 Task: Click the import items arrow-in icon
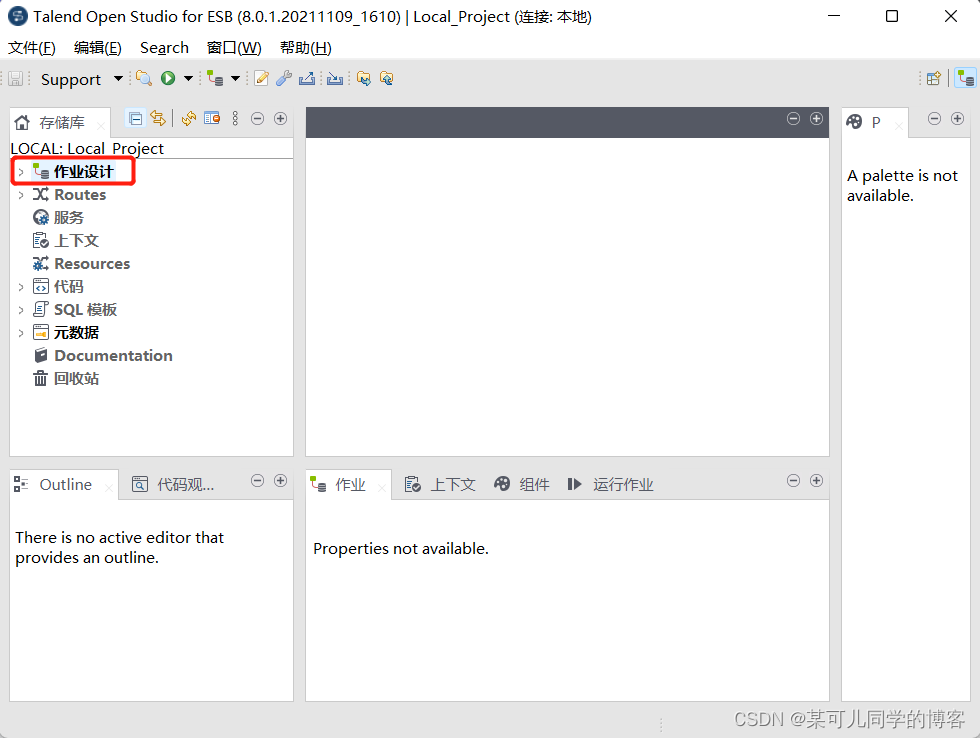click(x=335, y=78)
